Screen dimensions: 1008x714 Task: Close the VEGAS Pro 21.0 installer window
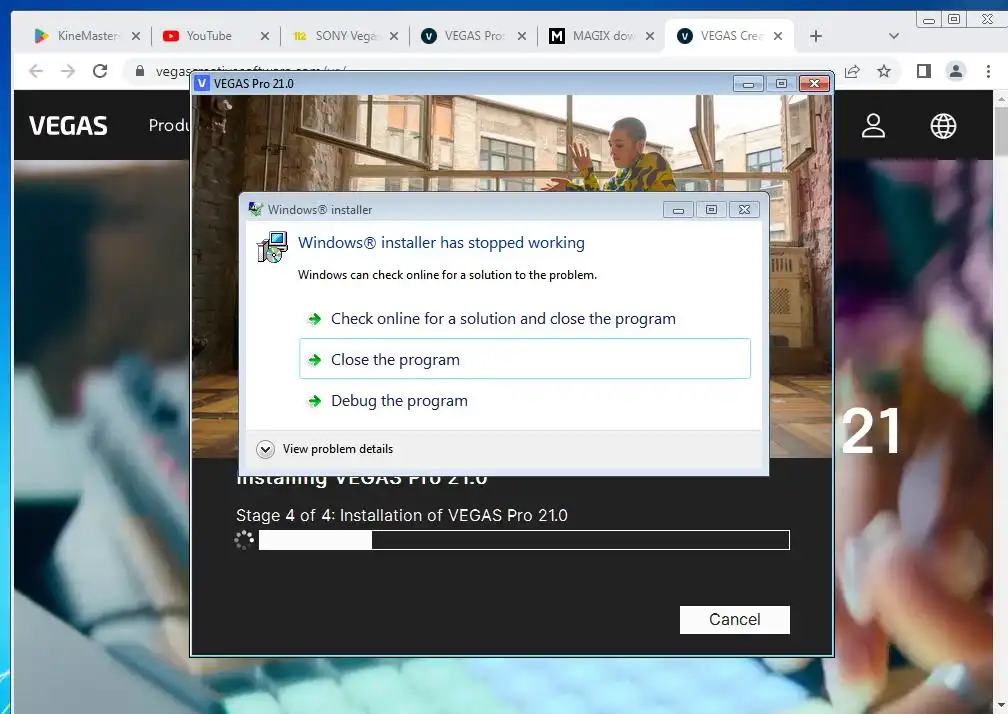(814, 84)
